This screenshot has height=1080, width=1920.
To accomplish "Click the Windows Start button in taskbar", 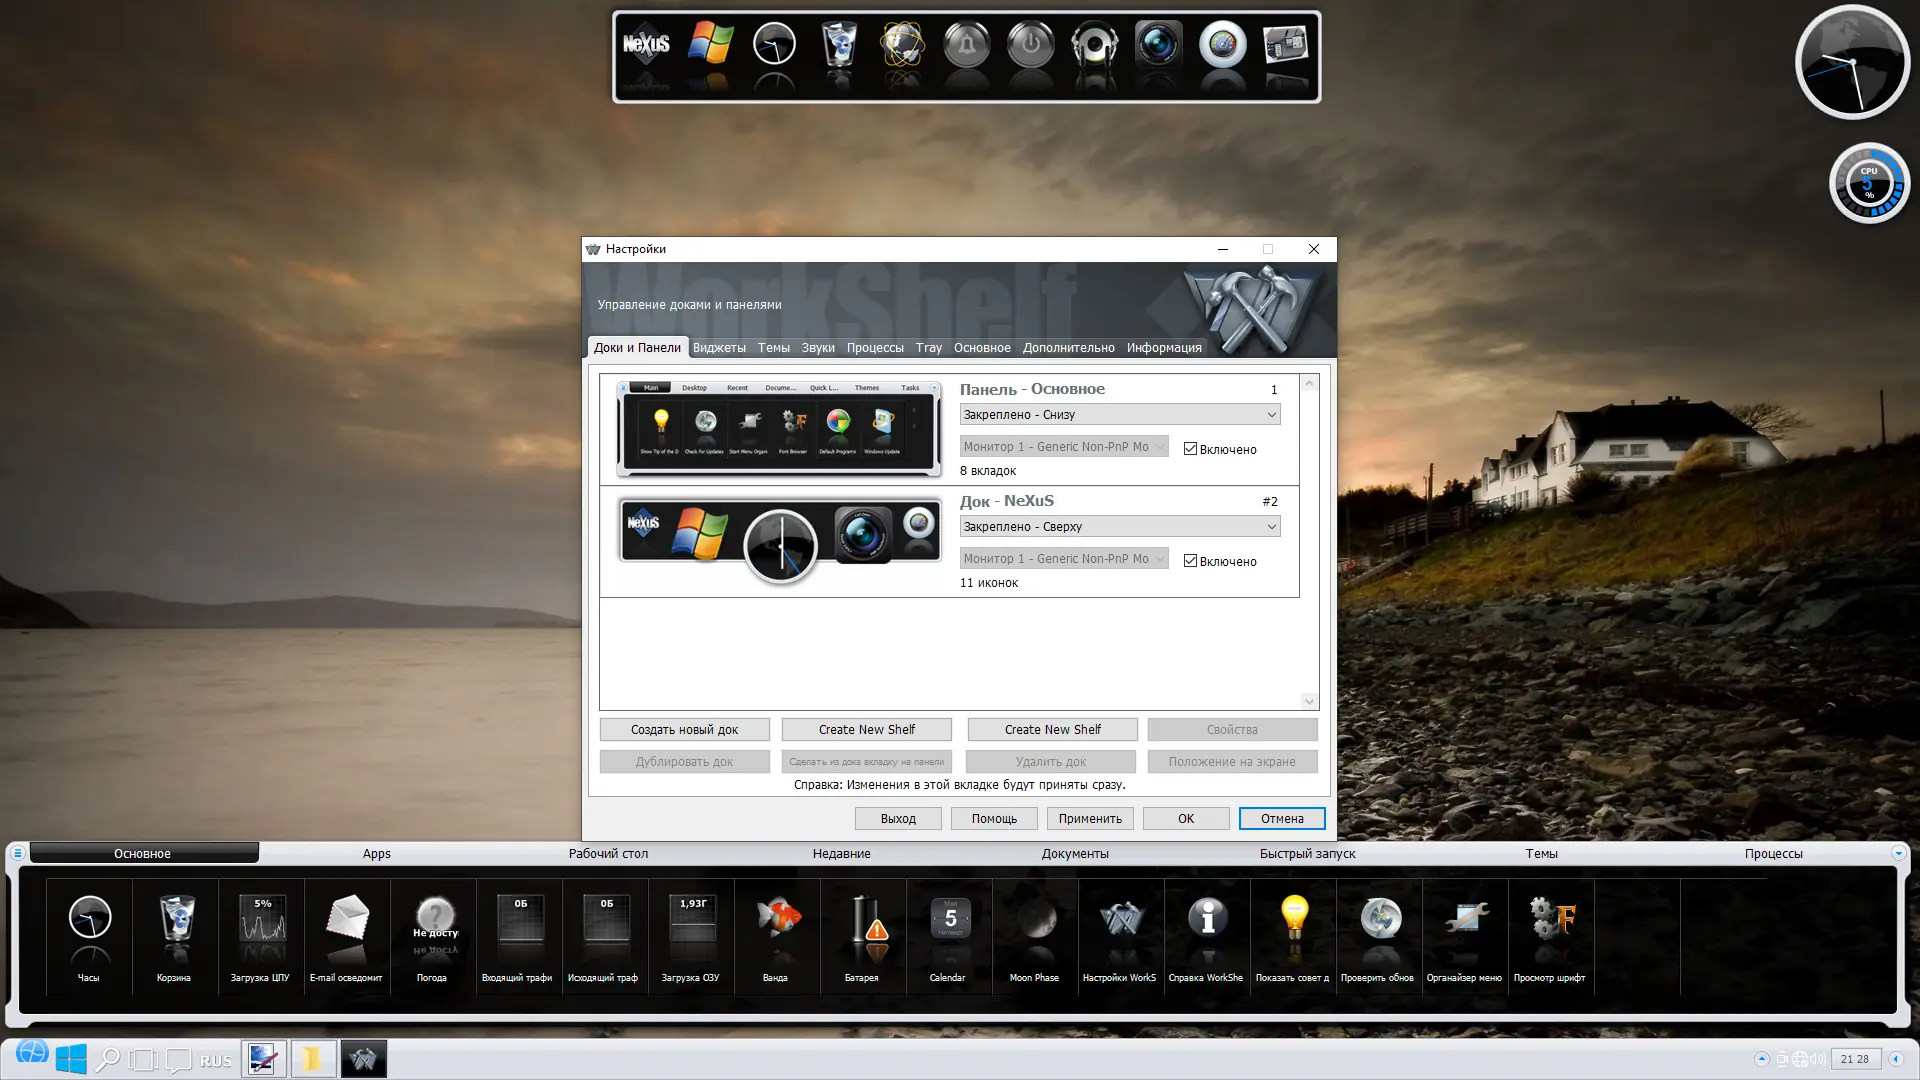I will click(x=71, y=1059).
